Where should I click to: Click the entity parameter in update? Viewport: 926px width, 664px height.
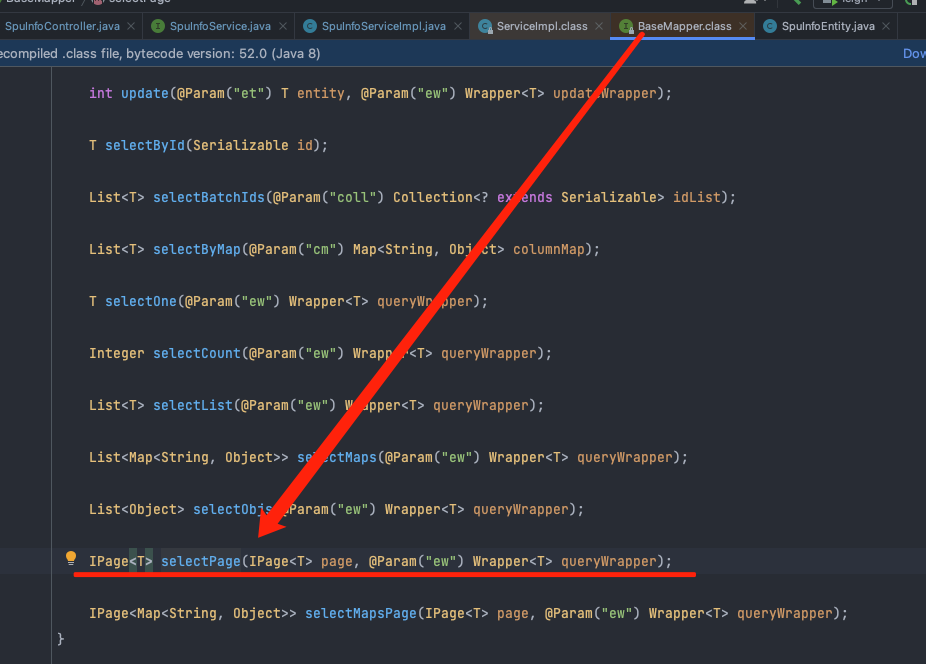click(x=321, y=93)
